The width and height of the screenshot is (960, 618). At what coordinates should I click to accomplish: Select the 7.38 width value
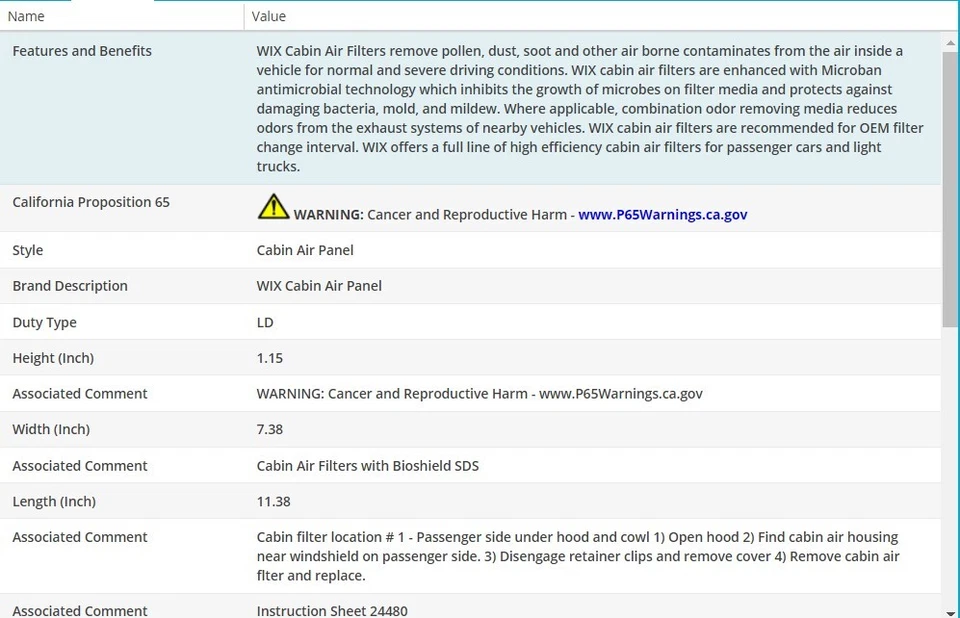click(269, 429)
